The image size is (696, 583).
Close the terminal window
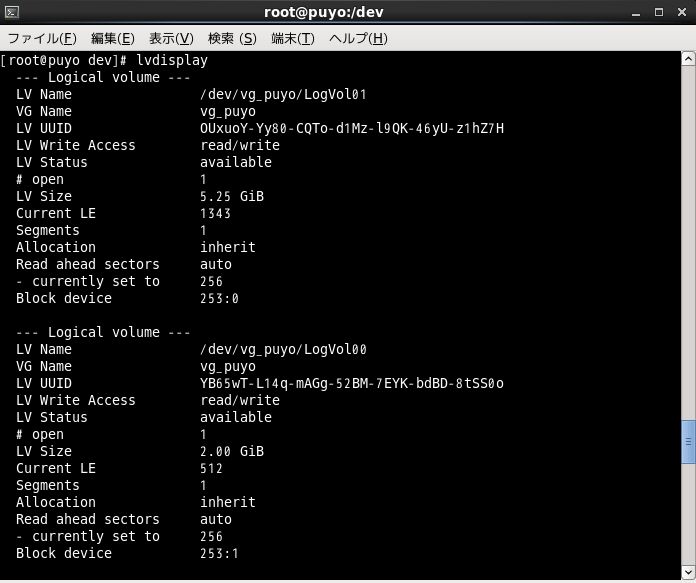click(682, 12)
